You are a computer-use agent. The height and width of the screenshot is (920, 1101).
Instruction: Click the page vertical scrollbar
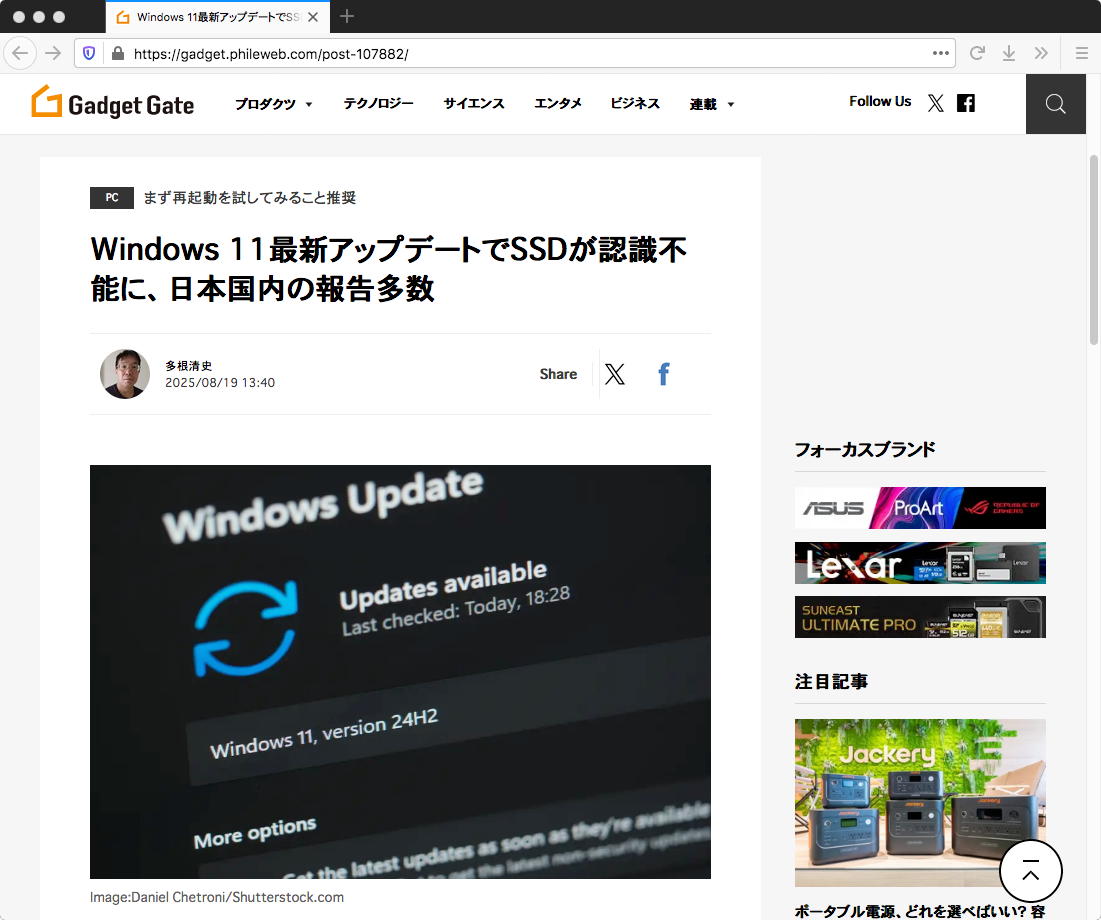coord(1093,249)
